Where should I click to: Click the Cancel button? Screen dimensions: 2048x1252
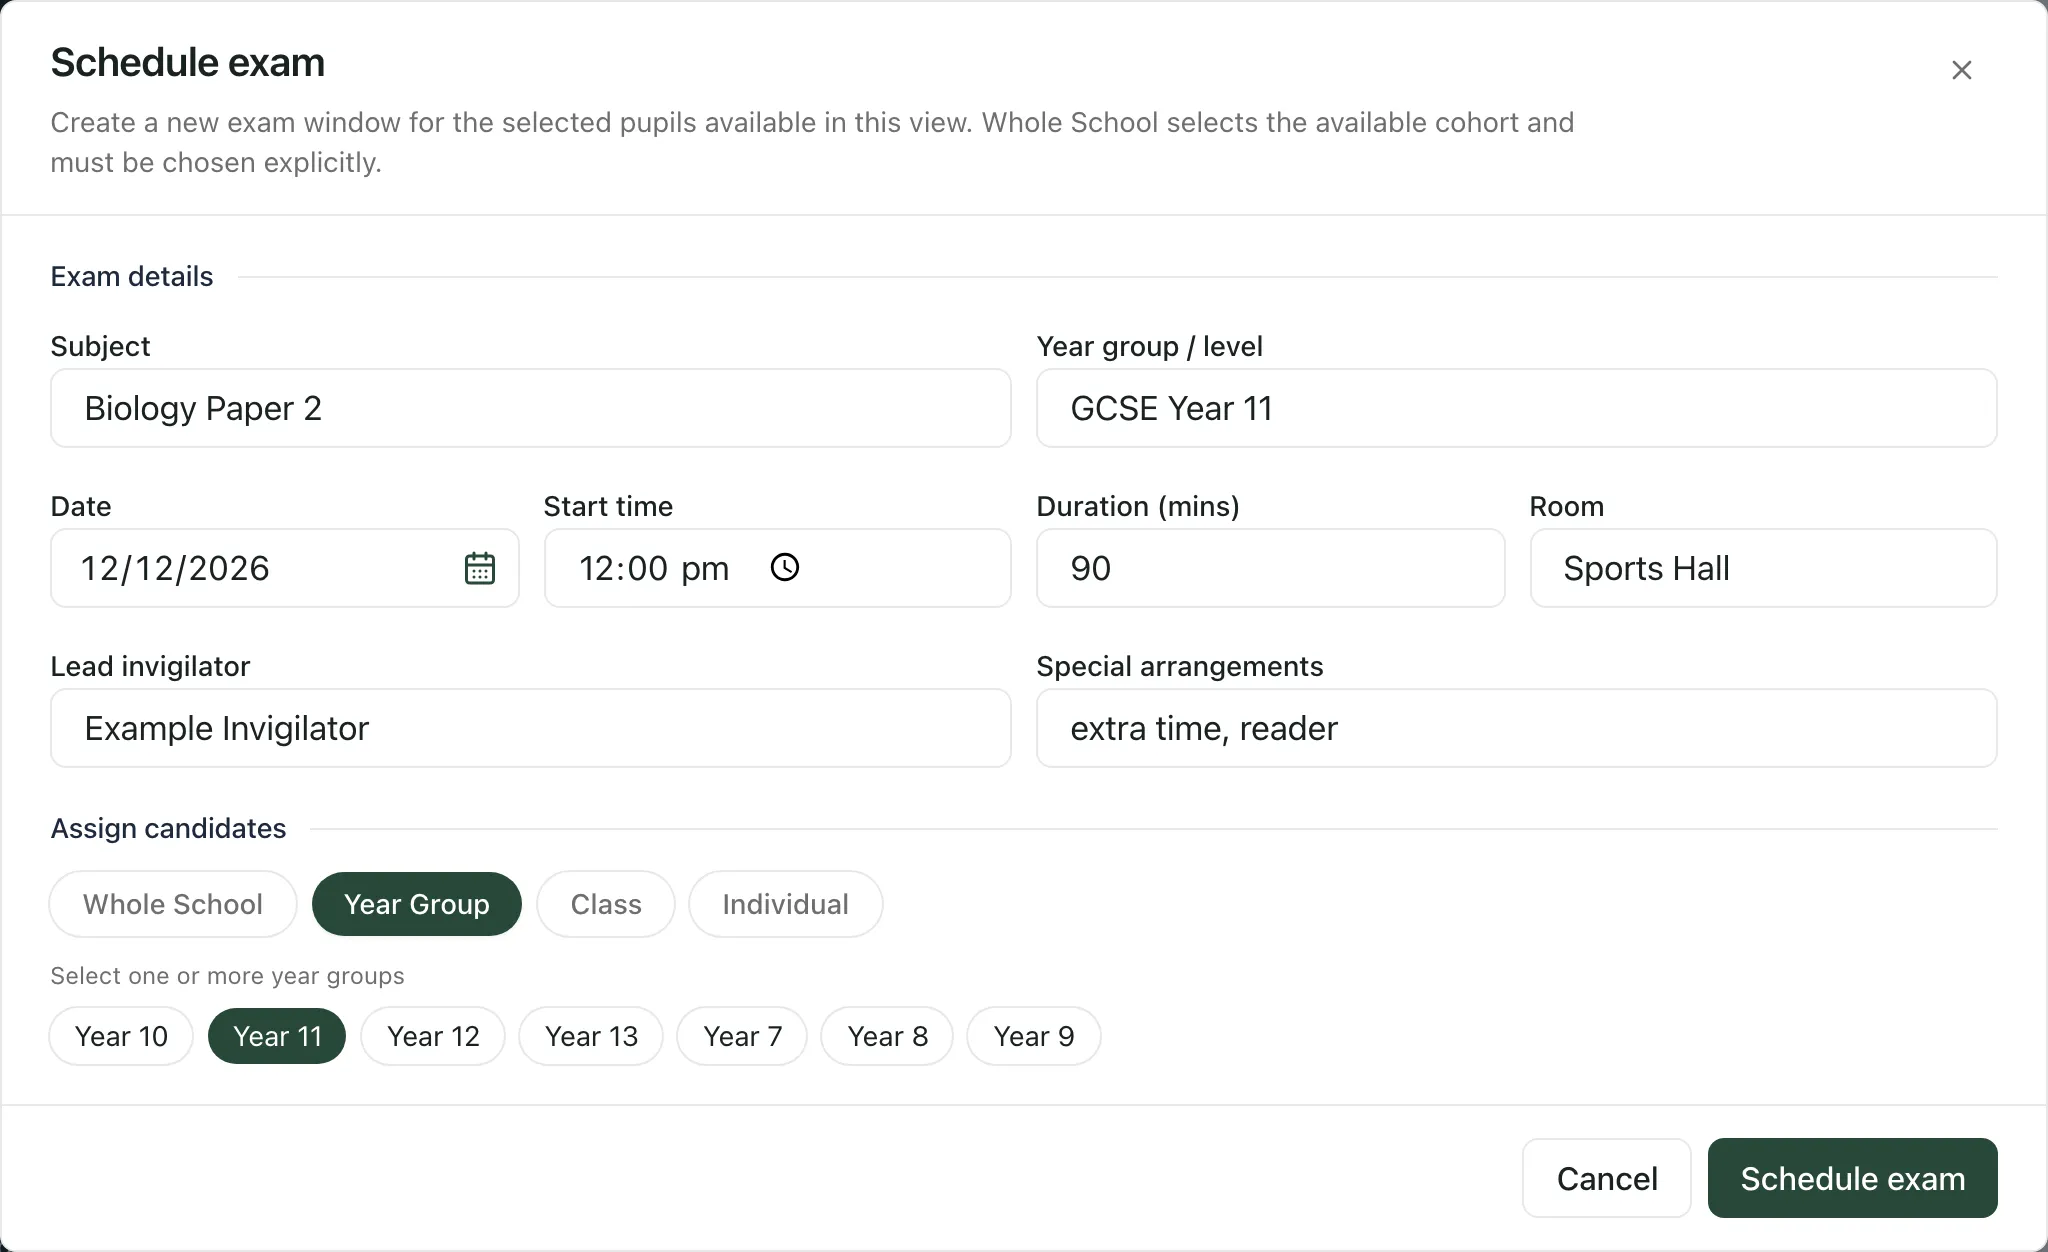[x=1607, y=1178]
